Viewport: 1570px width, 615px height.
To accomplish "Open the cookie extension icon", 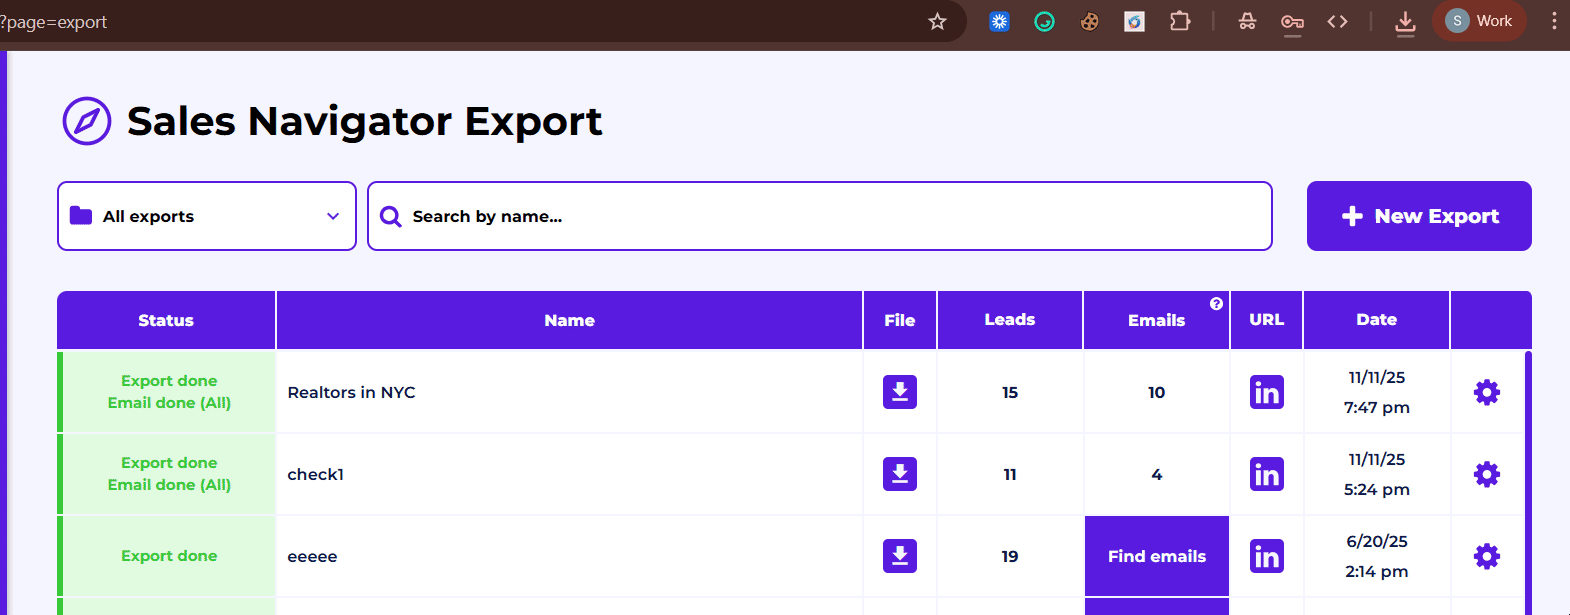I will [x=1090, y=21].
